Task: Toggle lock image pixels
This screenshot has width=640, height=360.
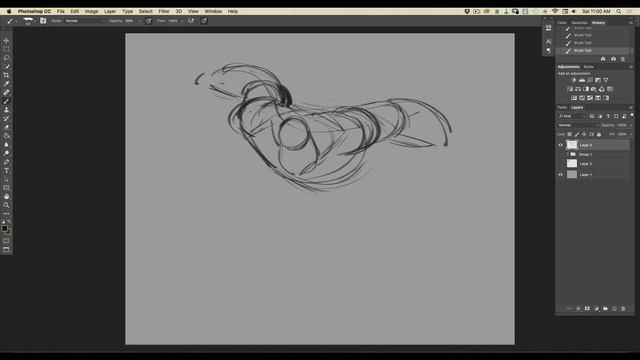Action: [x=577, y=134]
